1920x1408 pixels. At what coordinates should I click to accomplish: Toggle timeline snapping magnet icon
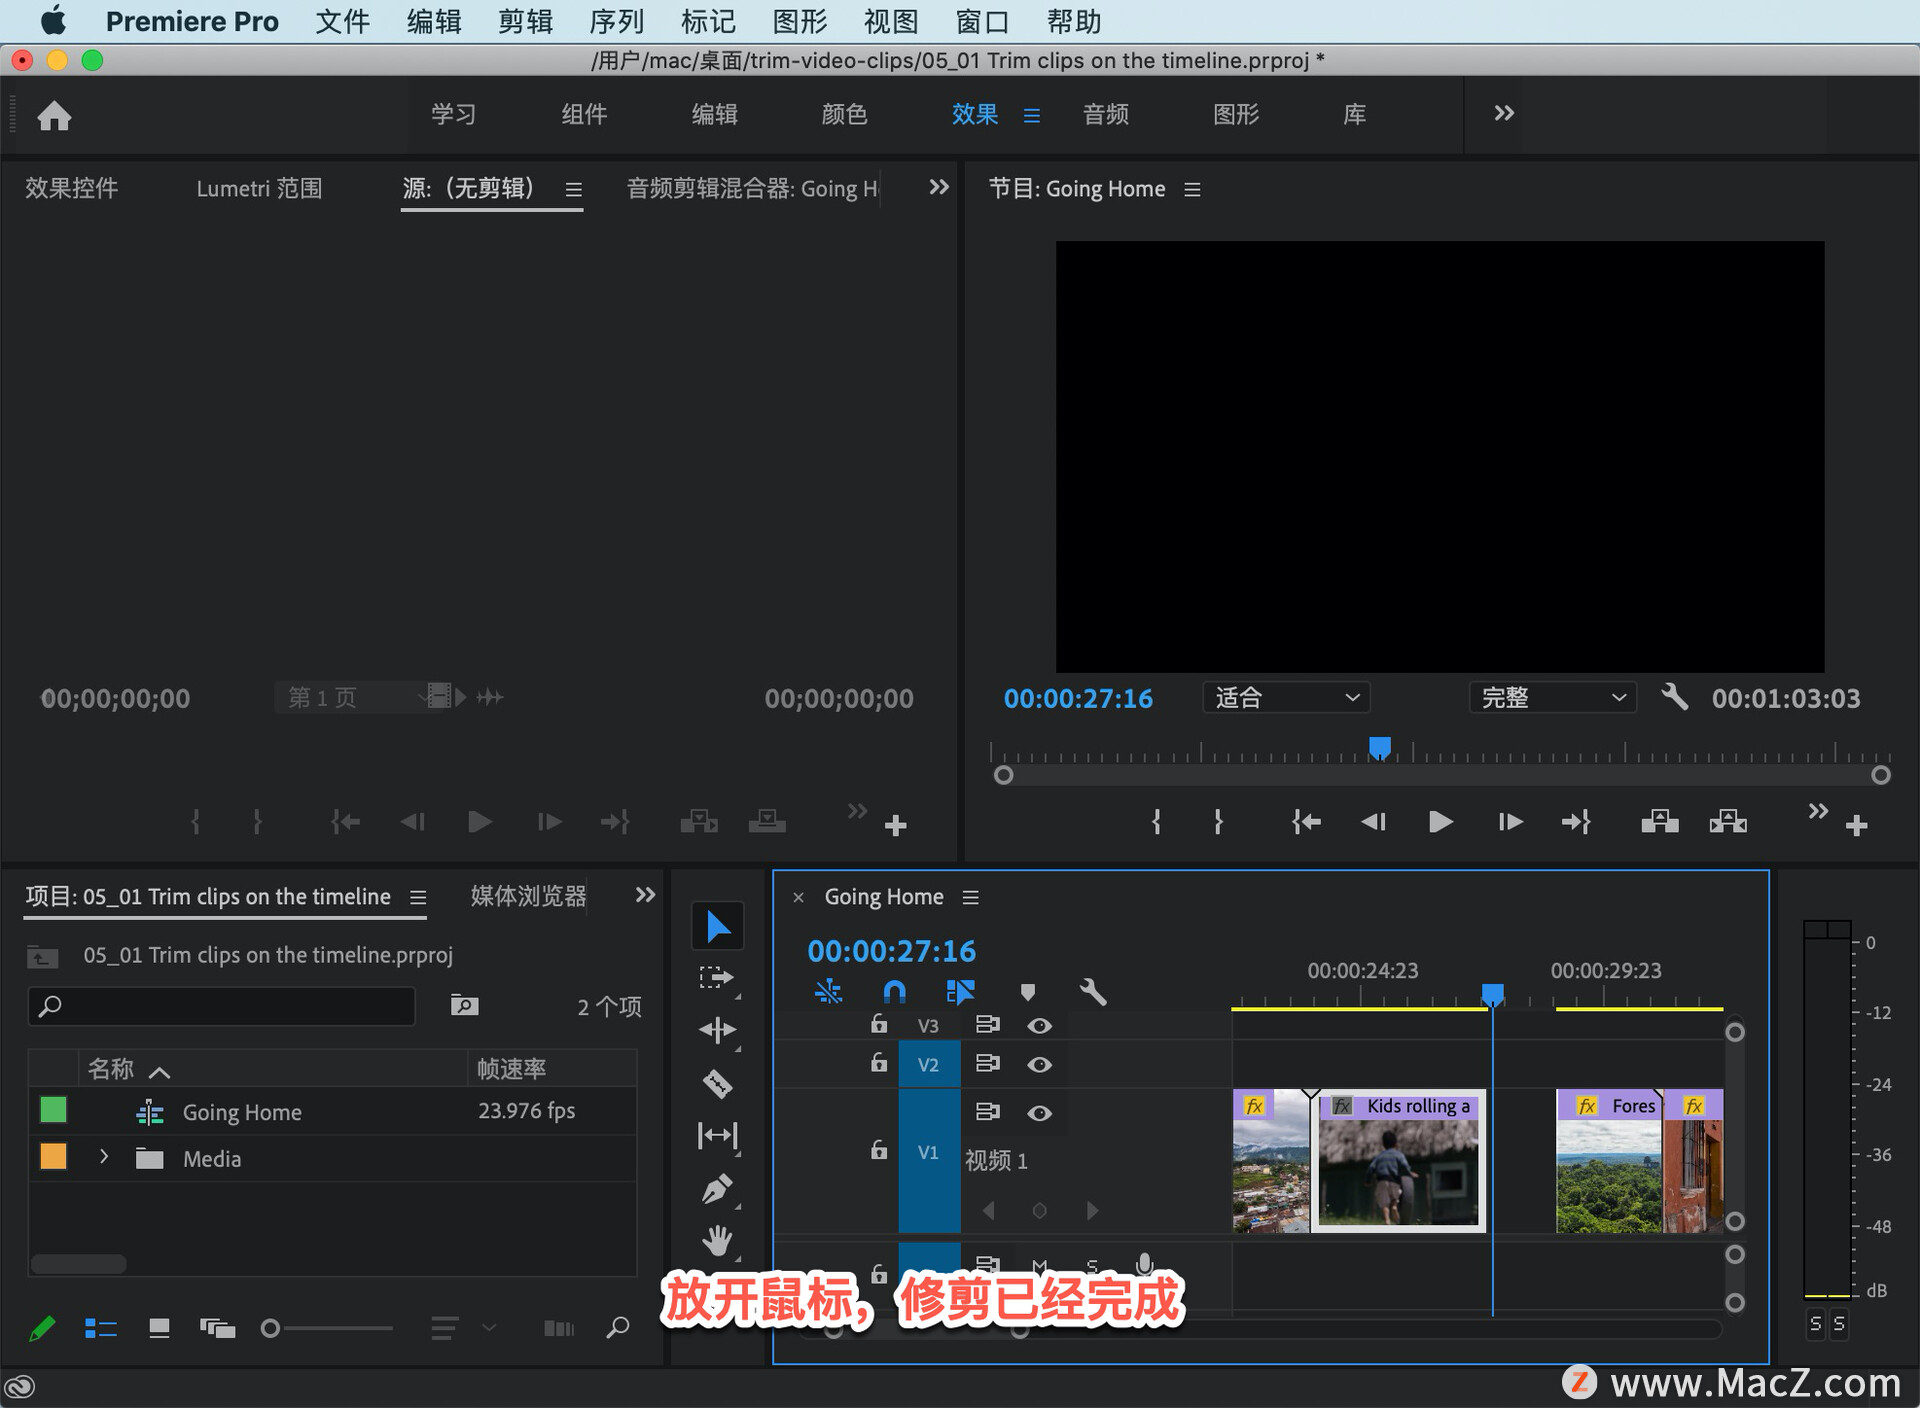pos(894,992)
